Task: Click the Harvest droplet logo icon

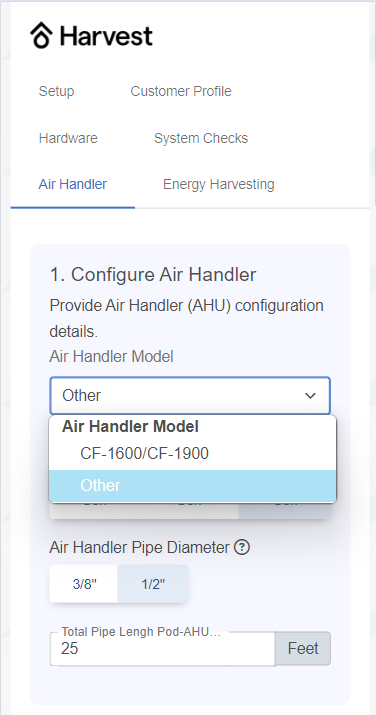Action: [41, 36]
